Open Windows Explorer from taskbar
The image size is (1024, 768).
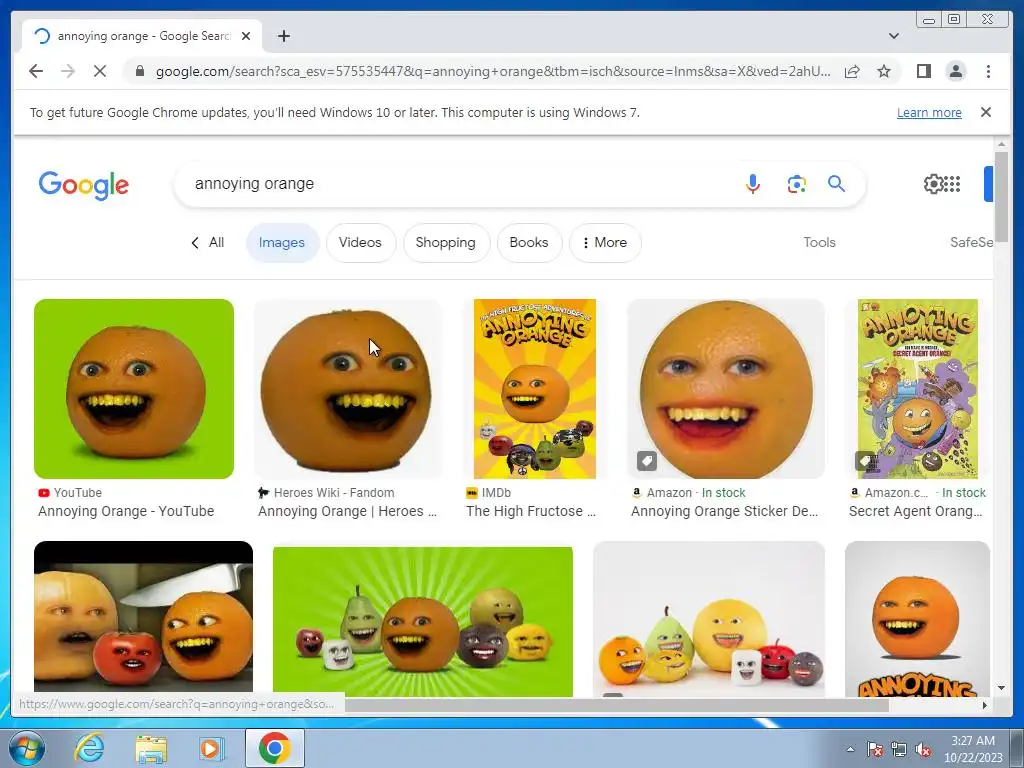[x=151, y=748]
